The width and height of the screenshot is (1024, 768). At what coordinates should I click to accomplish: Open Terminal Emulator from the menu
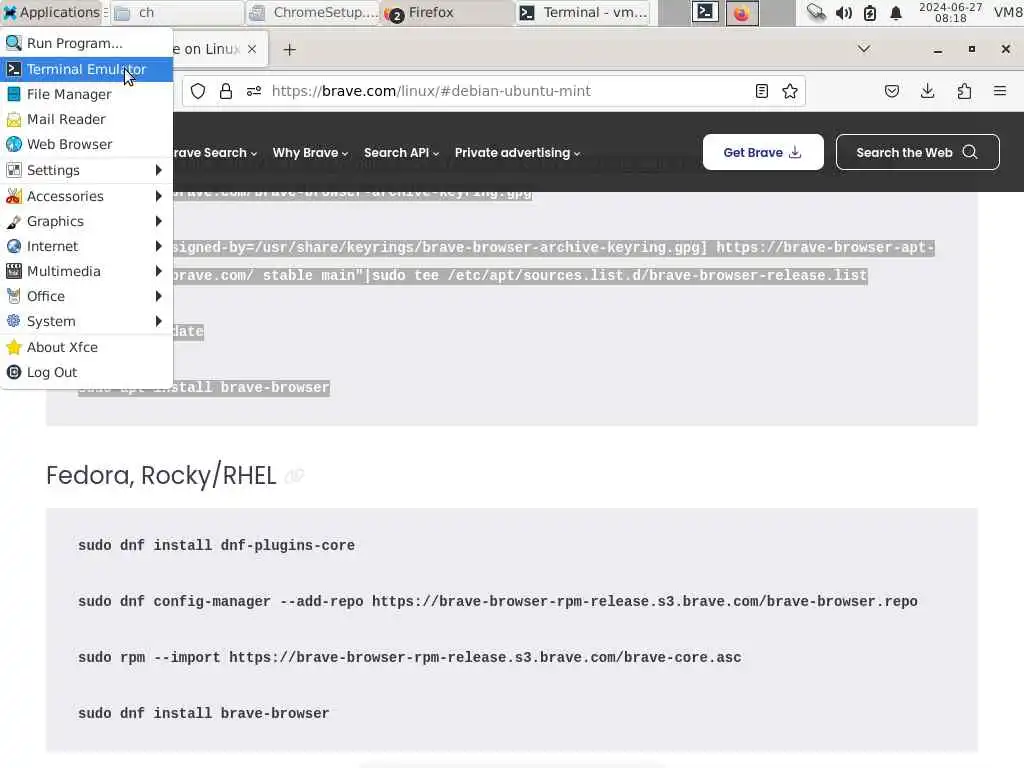[x=86, y=69]
